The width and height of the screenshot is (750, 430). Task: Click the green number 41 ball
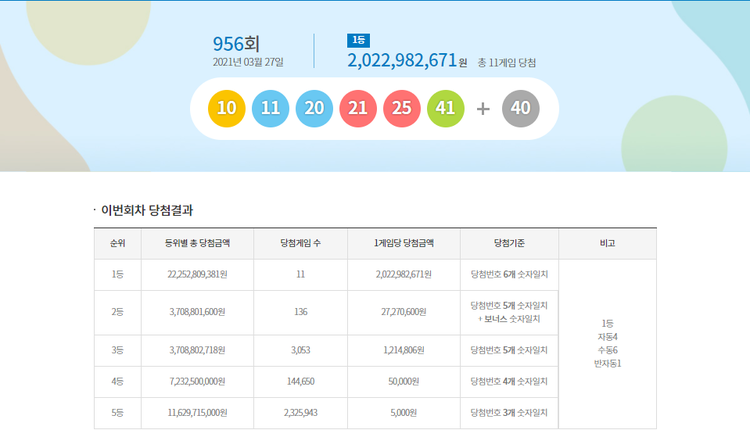click(445, 109)
